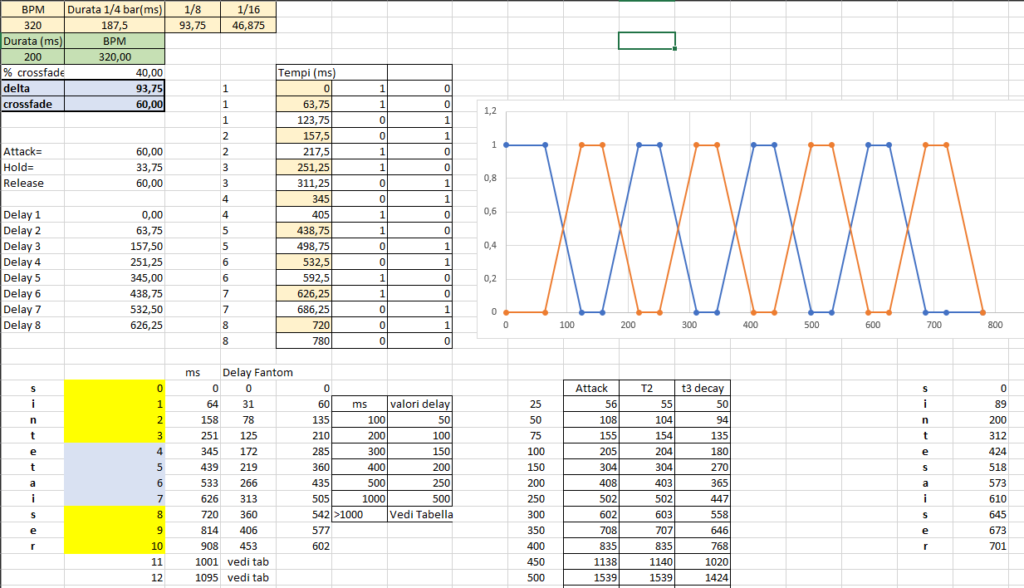This screenshot has width=1024, height=588.
Task: Select the cell with BPM value 320
Action: point(32,24)
